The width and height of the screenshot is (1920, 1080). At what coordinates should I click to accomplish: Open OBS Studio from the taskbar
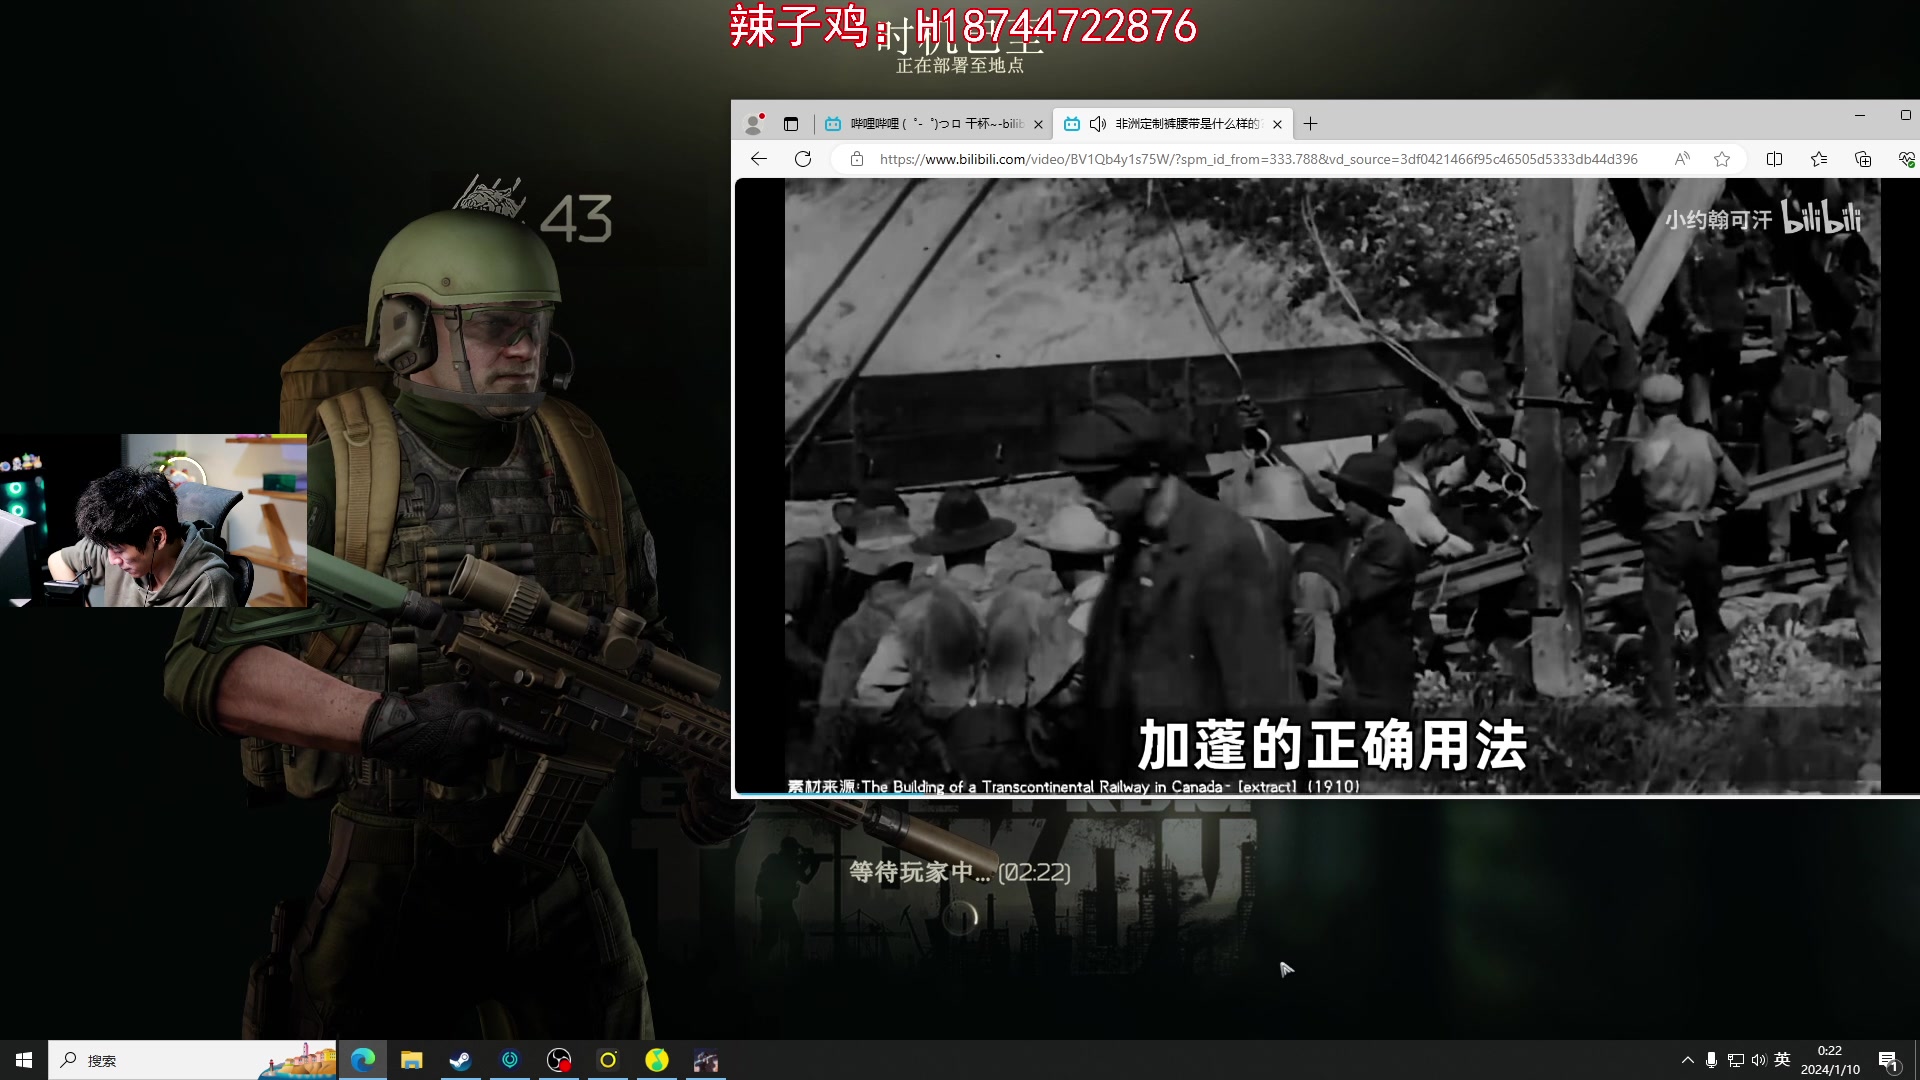(x=559, y=1060)
